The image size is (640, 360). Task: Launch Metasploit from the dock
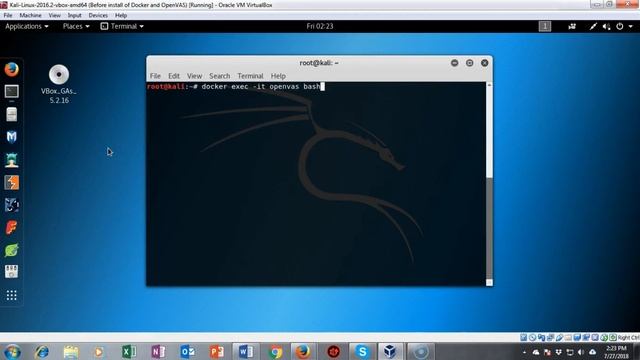click(x=11, y=137)
